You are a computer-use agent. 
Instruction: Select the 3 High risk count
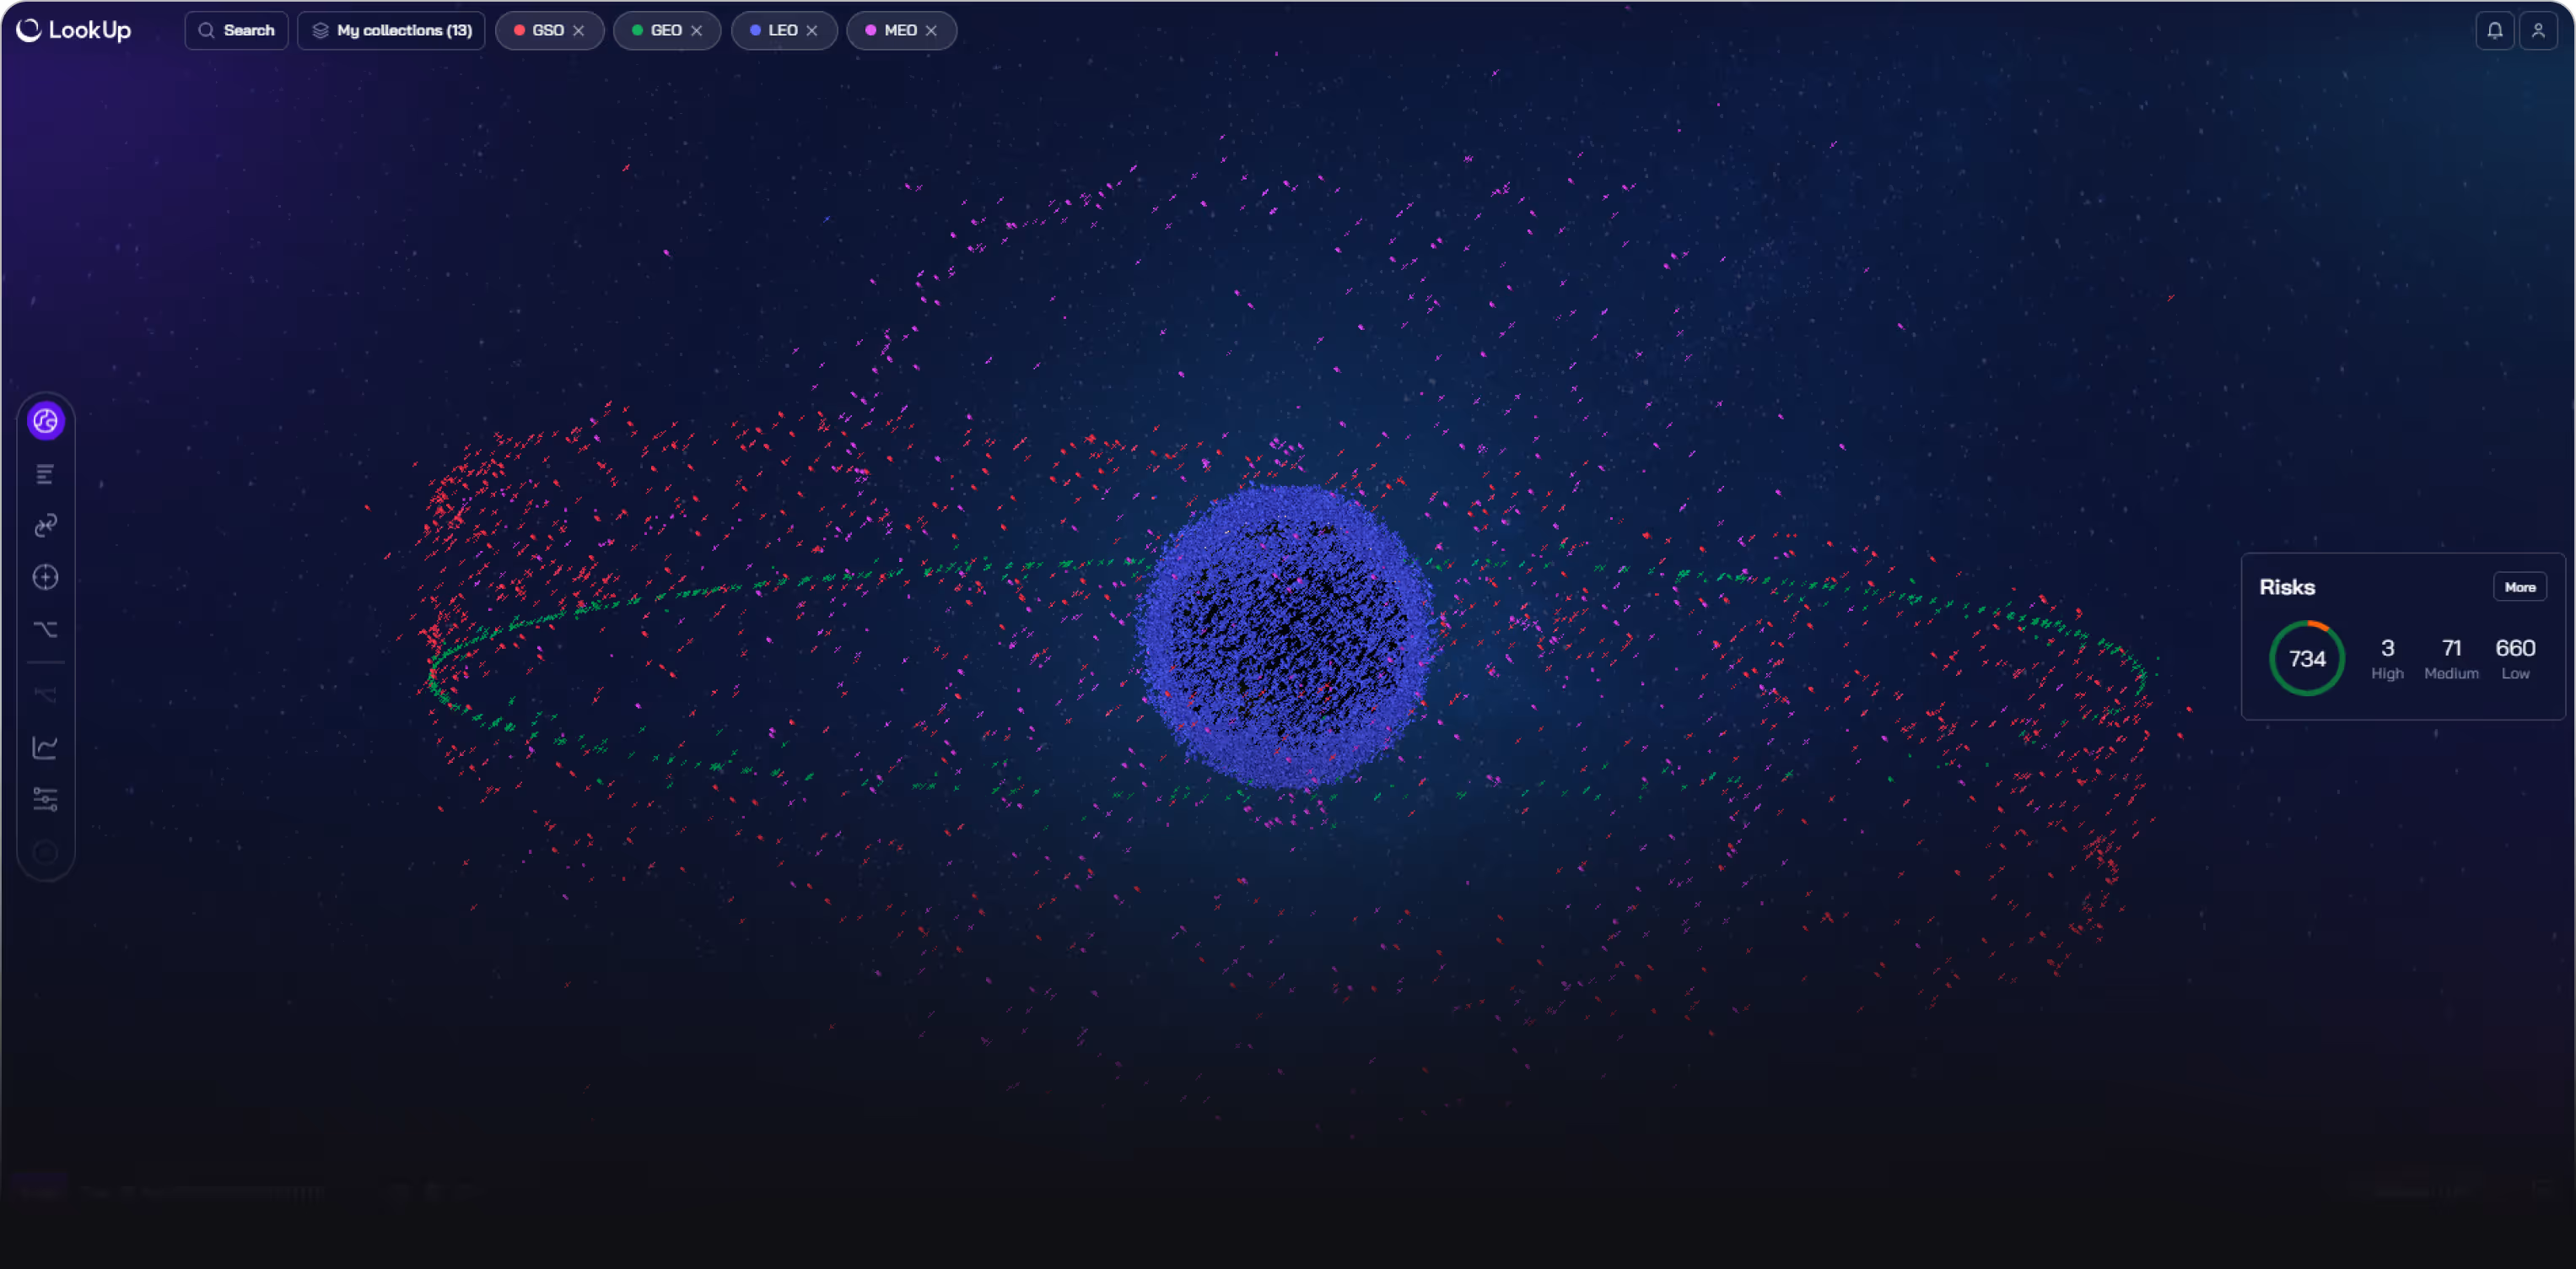[x=2386, y=659]
